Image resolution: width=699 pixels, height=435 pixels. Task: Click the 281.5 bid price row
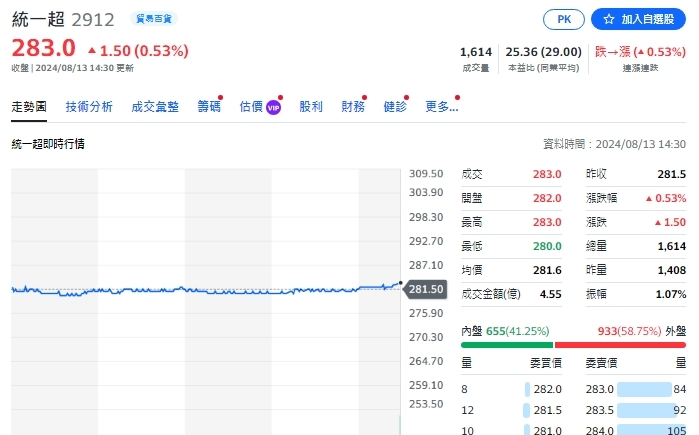[x=511, y=410]
